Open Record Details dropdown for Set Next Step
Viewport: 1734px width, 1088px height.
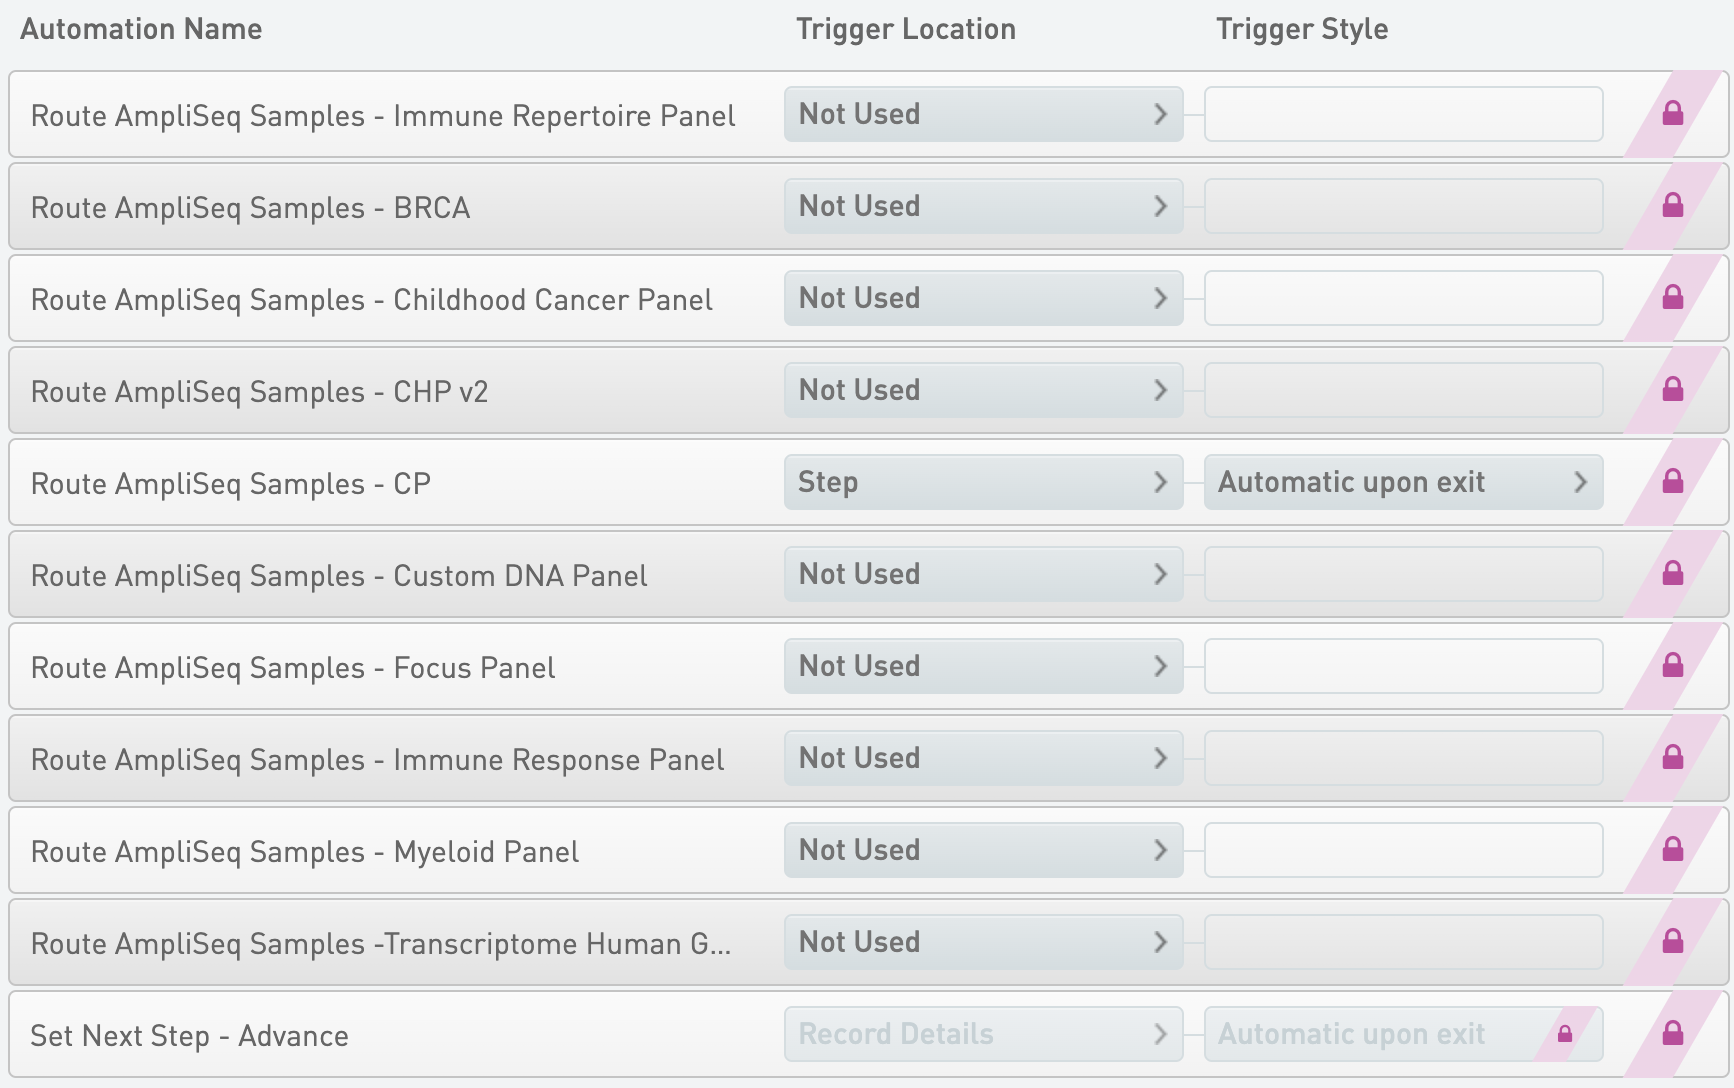(983, 1034)
